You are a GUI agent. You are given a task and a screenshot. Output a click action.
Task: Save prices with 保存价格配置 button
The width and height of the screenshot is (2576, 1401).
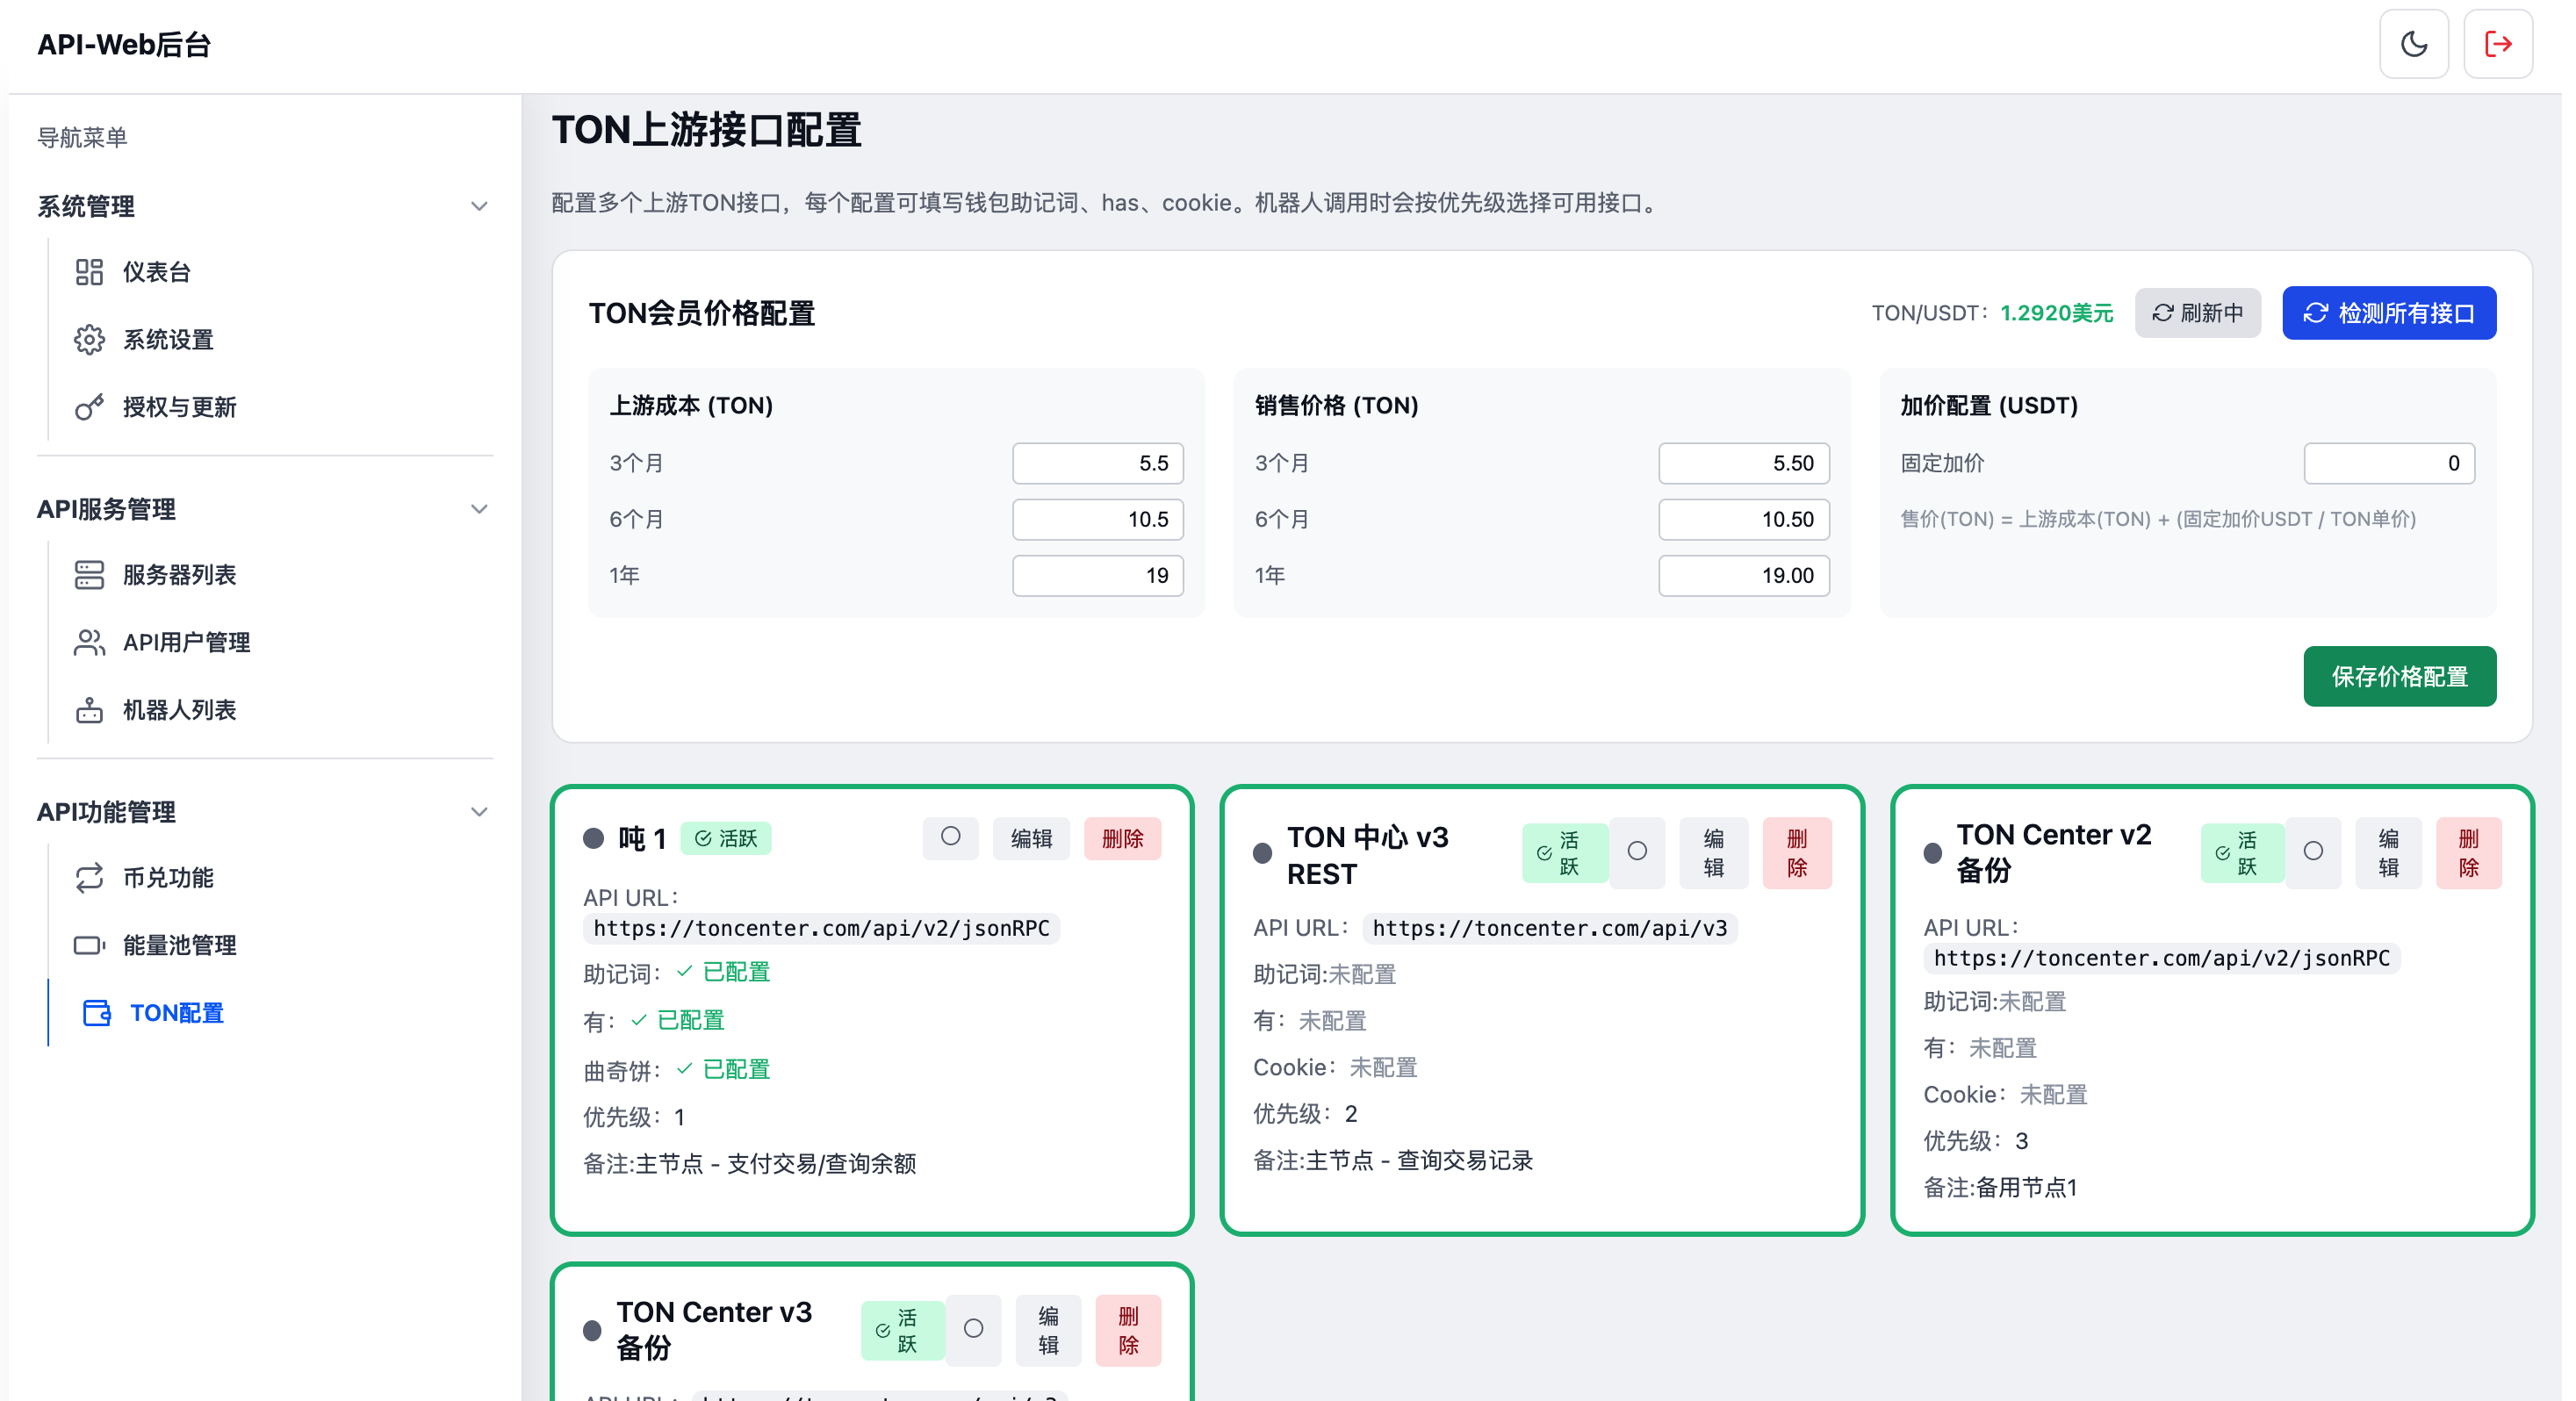pyautogui.click(x=2399, y=677)
